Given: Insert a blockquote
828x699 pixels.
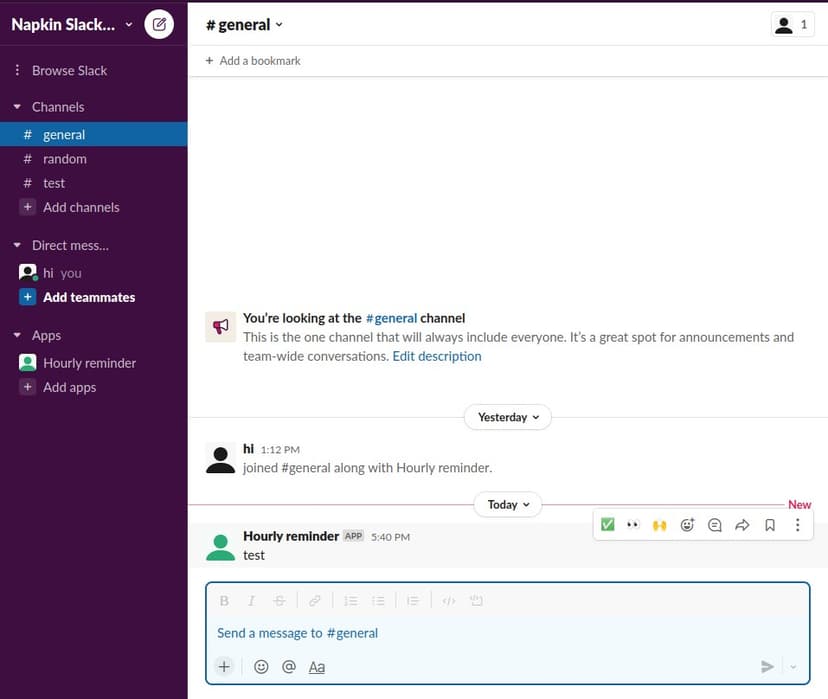Looking at the screenshot, I should pyautogui.click(x=413, y=601).
